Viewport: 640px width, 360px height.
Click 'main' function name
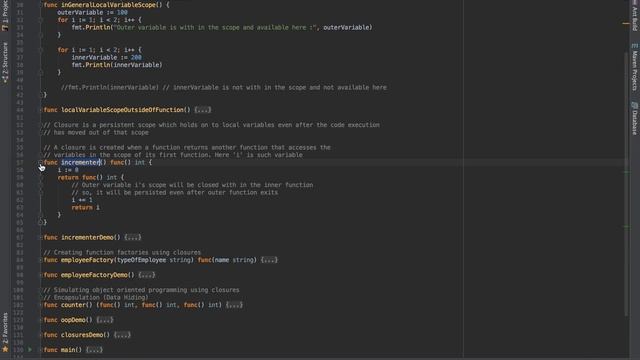pyautogui.click(x=68, y=350)
